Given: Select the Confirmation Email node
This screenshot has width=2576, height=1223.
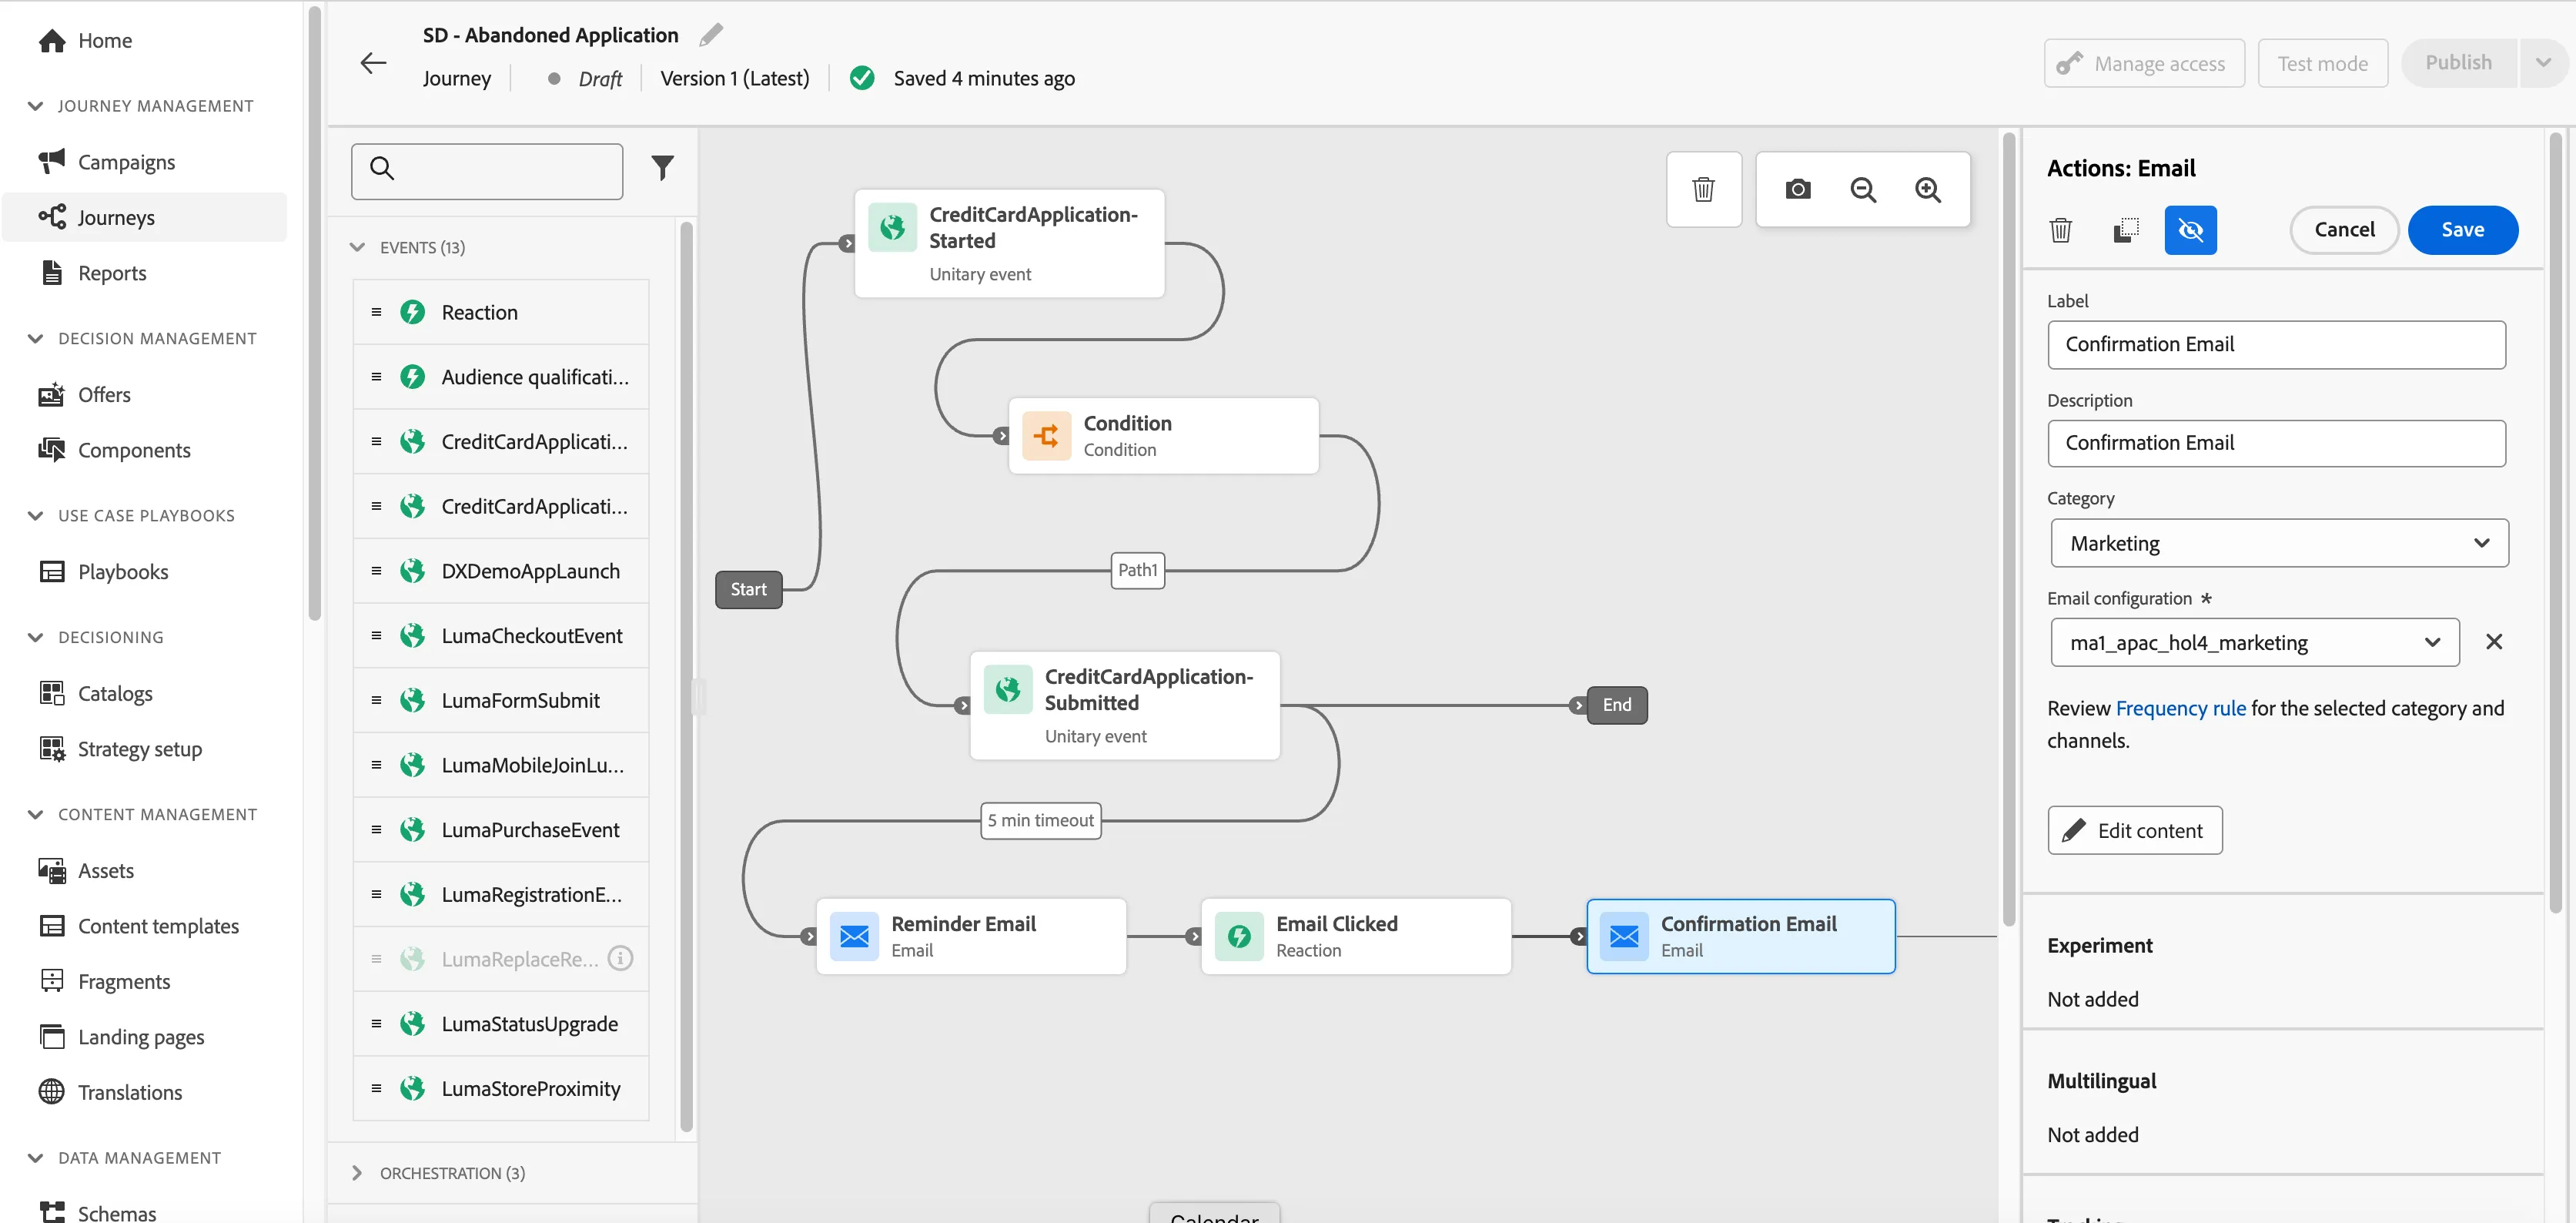Looking at the screenshot, I should [1740, 936].
